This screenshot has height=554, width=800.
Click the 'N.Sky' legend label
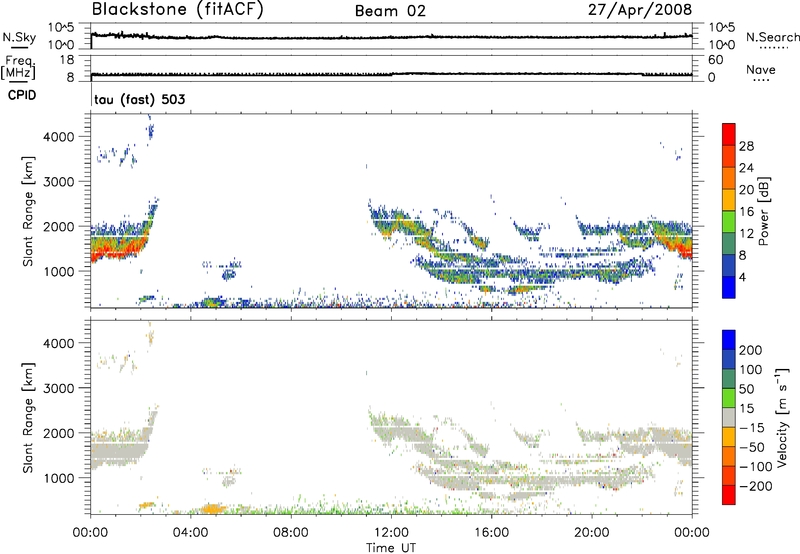click(19, 37)
